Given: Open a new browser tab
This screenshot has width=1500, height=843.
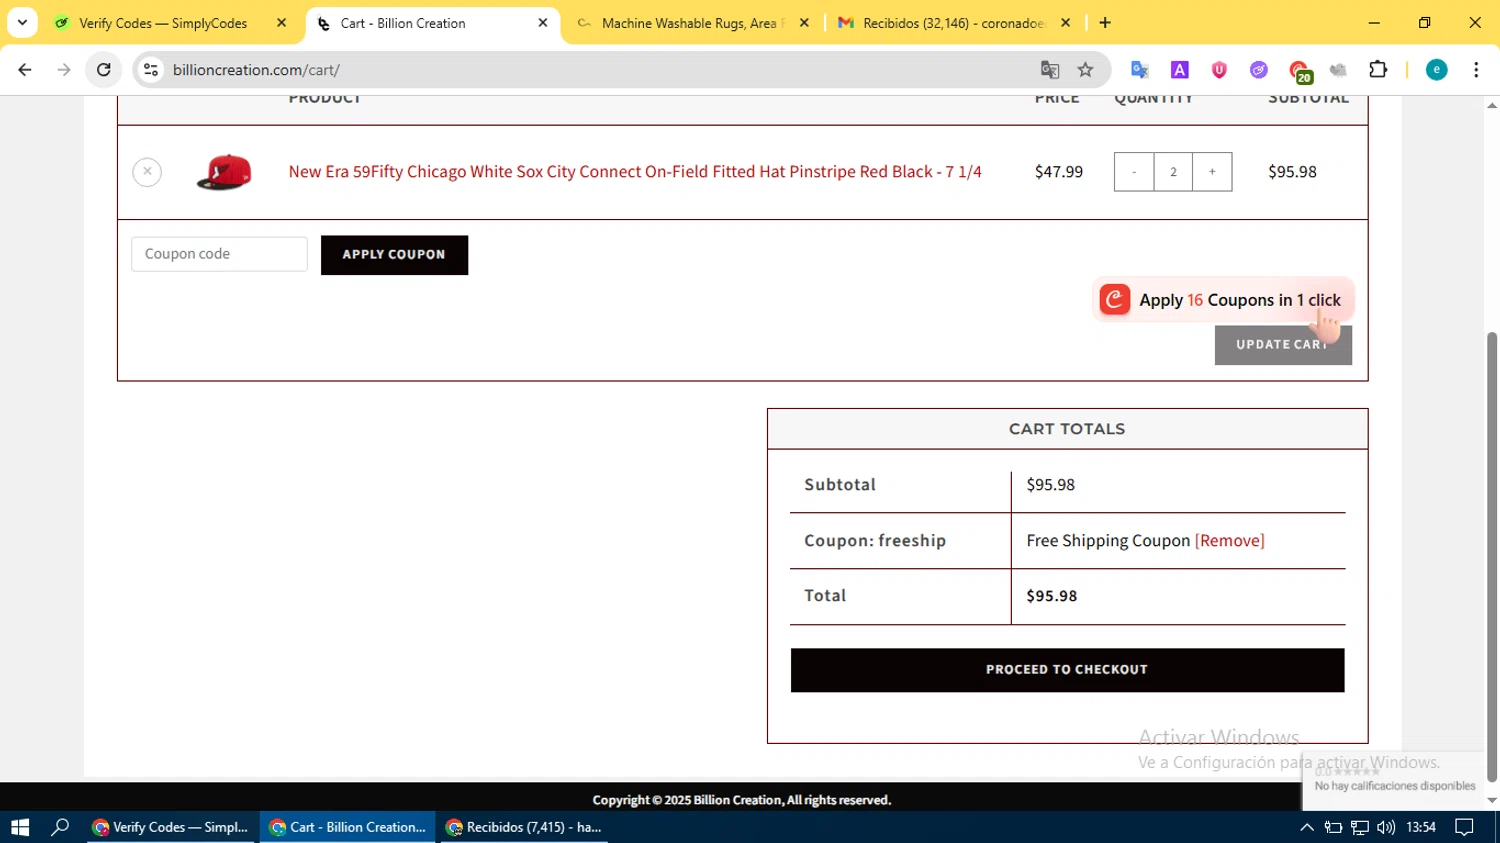Looking at the screenshot, I should (x=1105, y=23).
